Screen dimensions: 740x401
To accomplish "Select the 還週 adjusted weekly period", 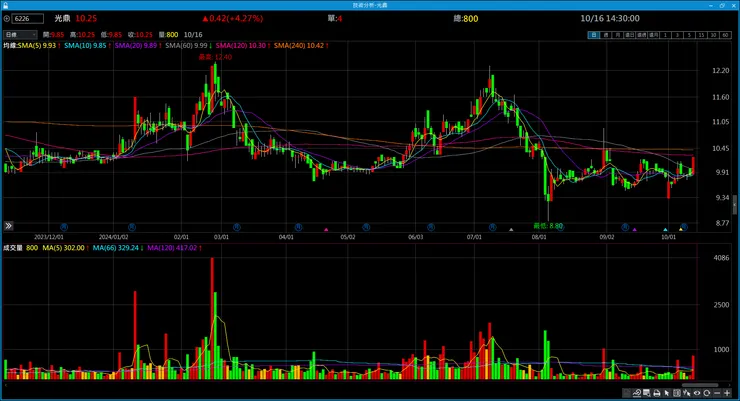I will [x=641, y=35].
